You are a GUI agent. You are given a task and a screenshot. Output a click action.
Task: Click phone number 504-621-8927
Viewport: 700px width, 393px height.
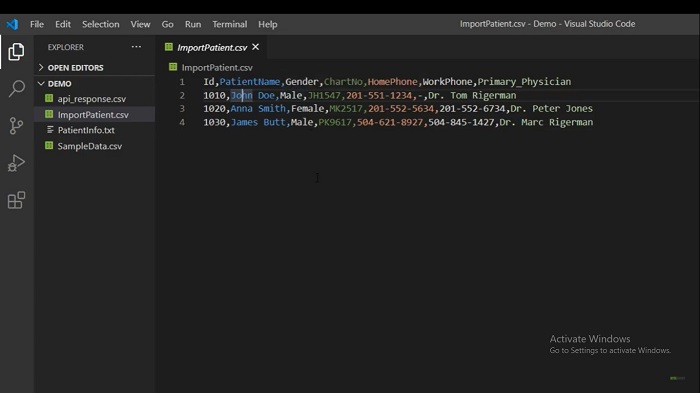click(390, 122)
